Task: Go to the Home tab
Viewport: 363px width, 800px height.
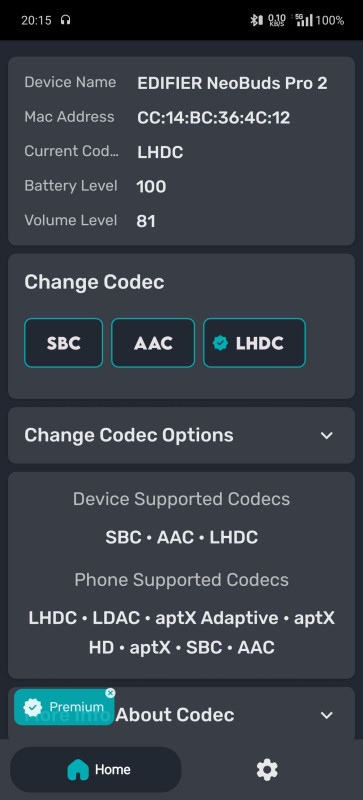Action: coord(96,769)
